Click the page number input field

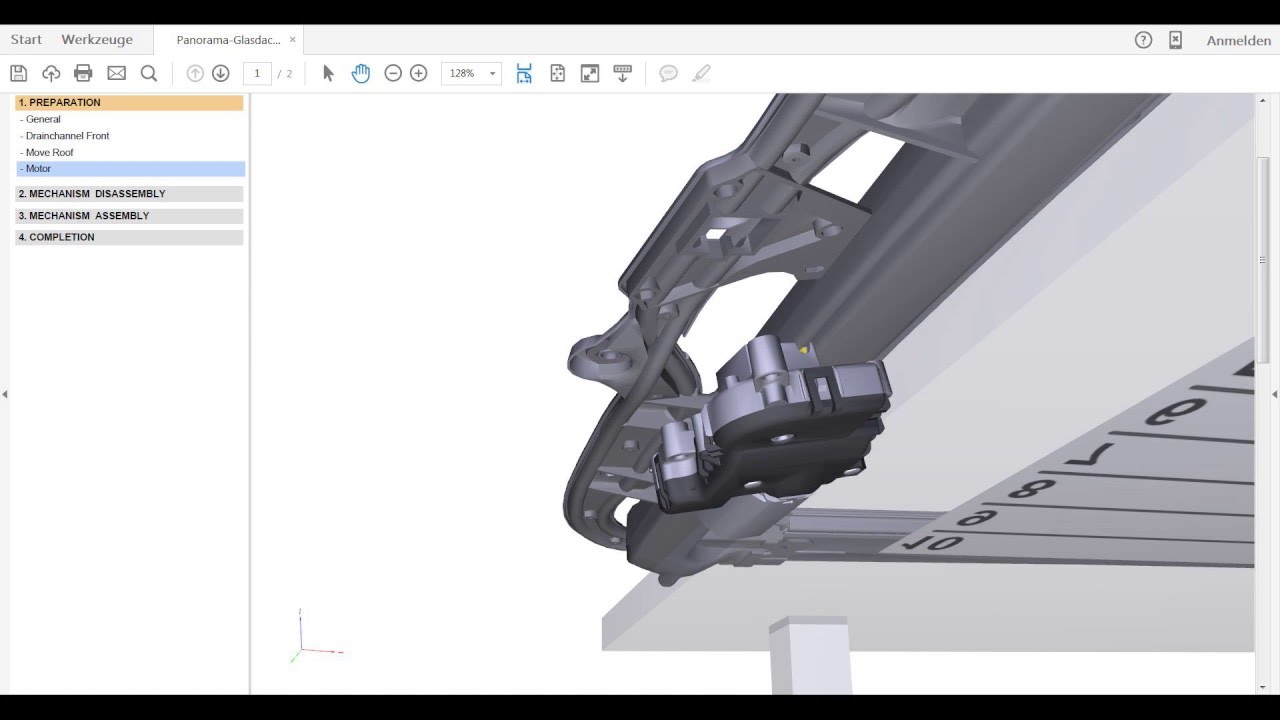(x=257, y=73)
